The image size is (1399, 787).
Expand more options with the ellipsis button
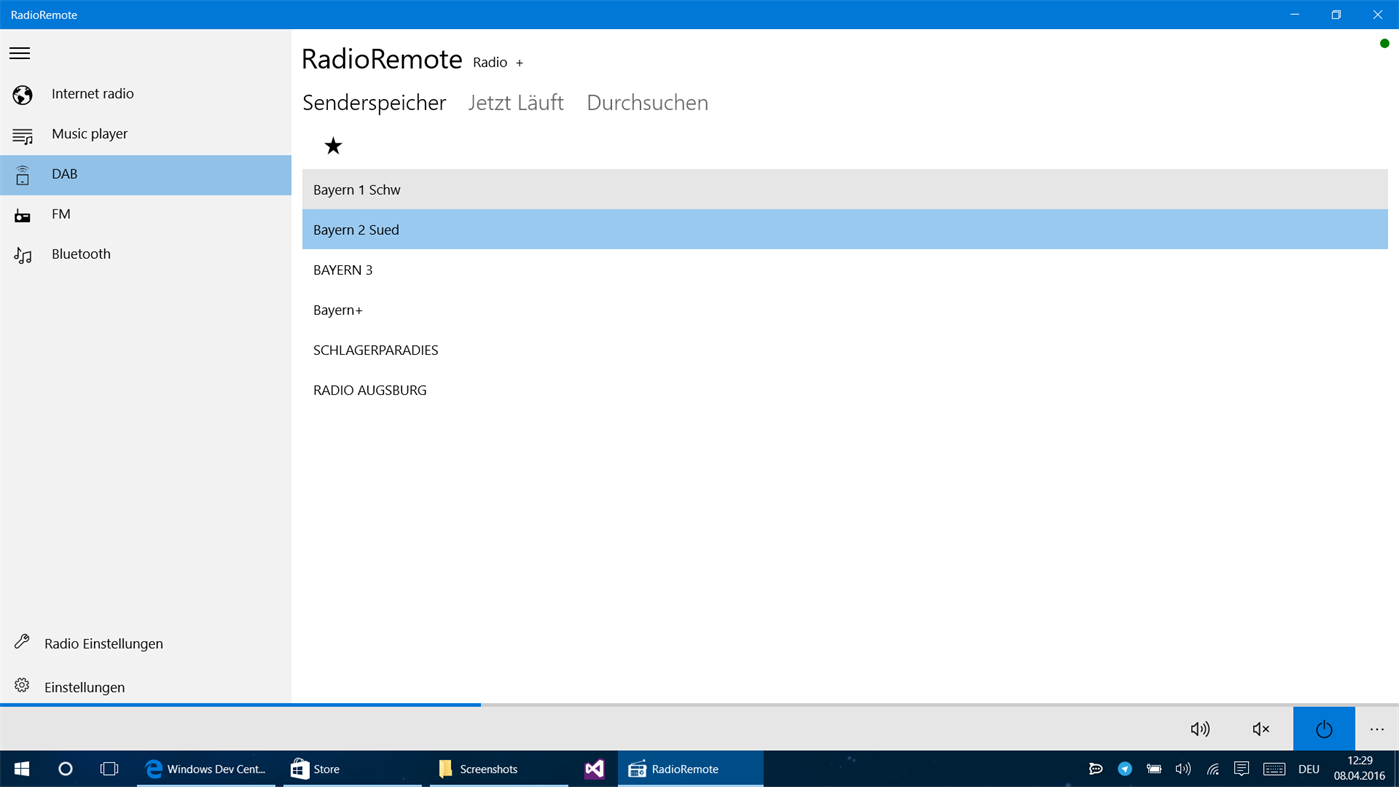1375,728
